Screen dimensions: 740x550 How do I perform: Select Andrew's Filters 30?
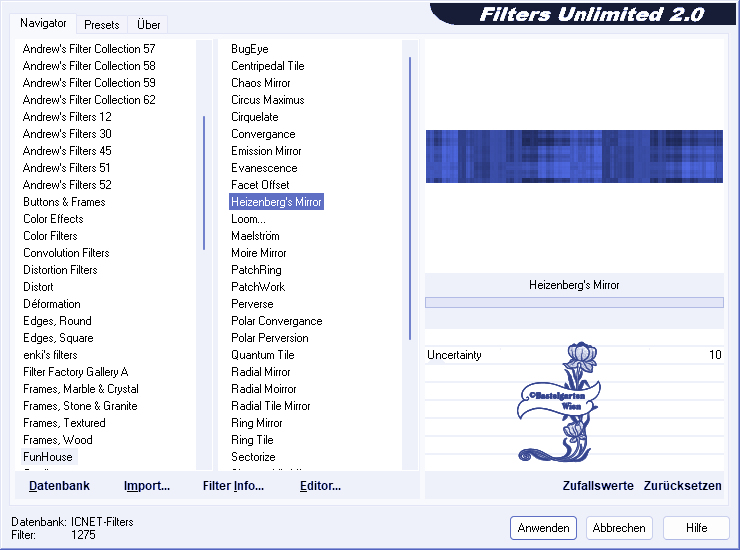click(67, 134)
